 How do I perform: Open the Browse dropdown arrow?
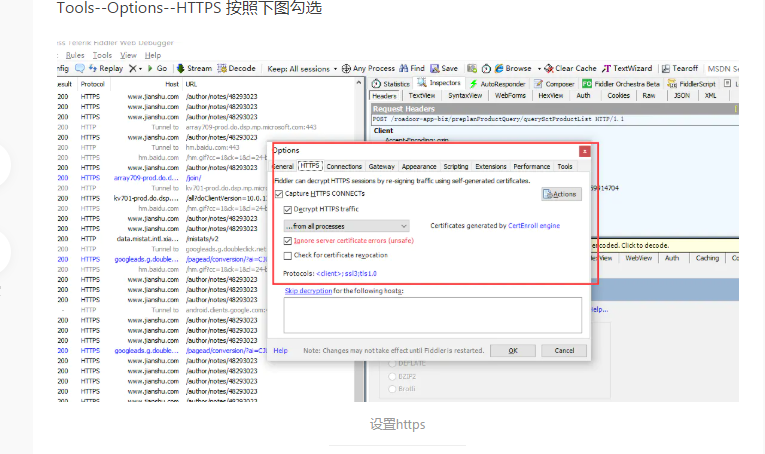(539, 69)
